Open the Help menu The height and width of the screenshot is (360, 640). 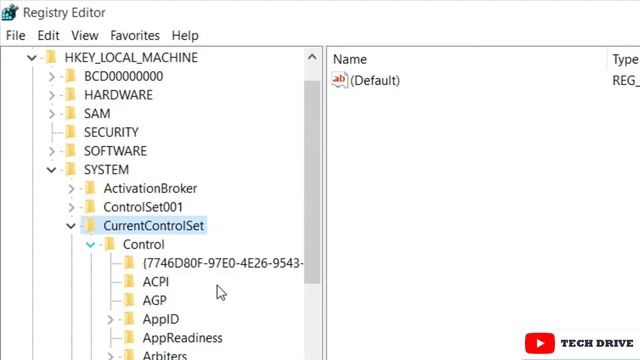click(x=185, y=36)
